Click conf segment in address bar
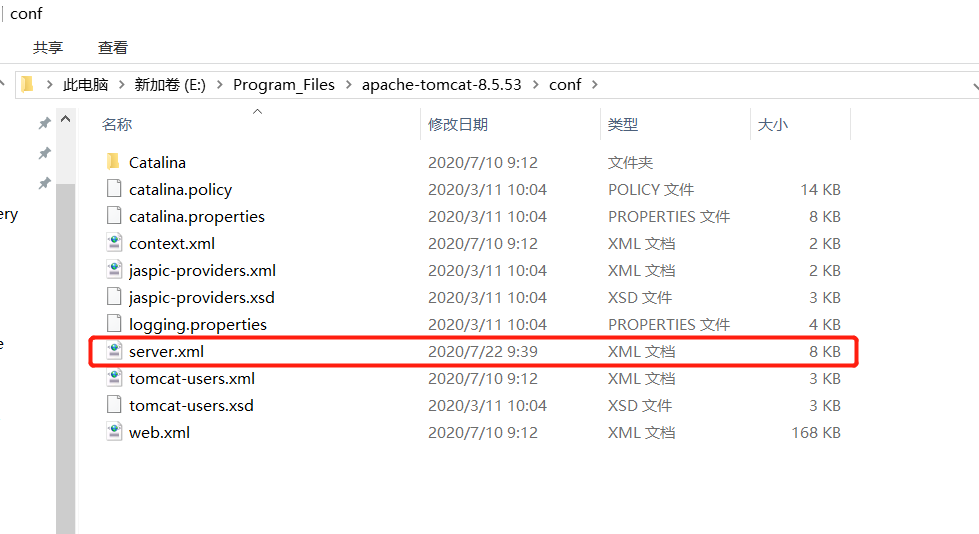This screenshot has height=534, width=979. (565, 85)
